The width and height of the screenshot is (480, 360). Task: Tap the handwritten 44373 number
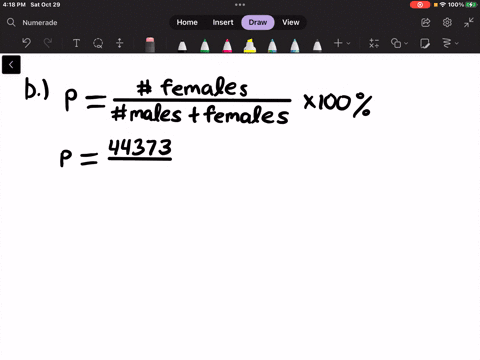[140, 148]
